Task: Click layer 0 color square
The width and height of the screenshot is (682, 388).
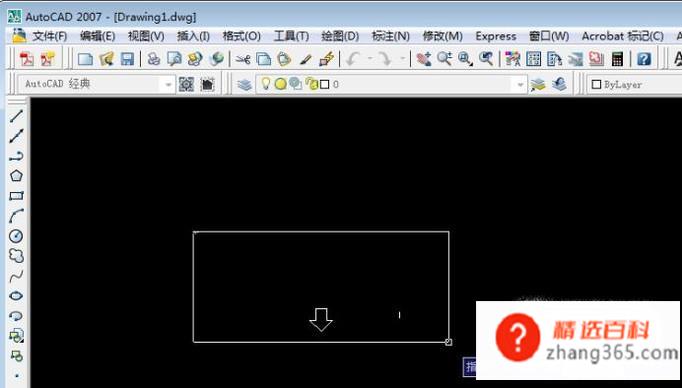Action: tap(324, 84)
